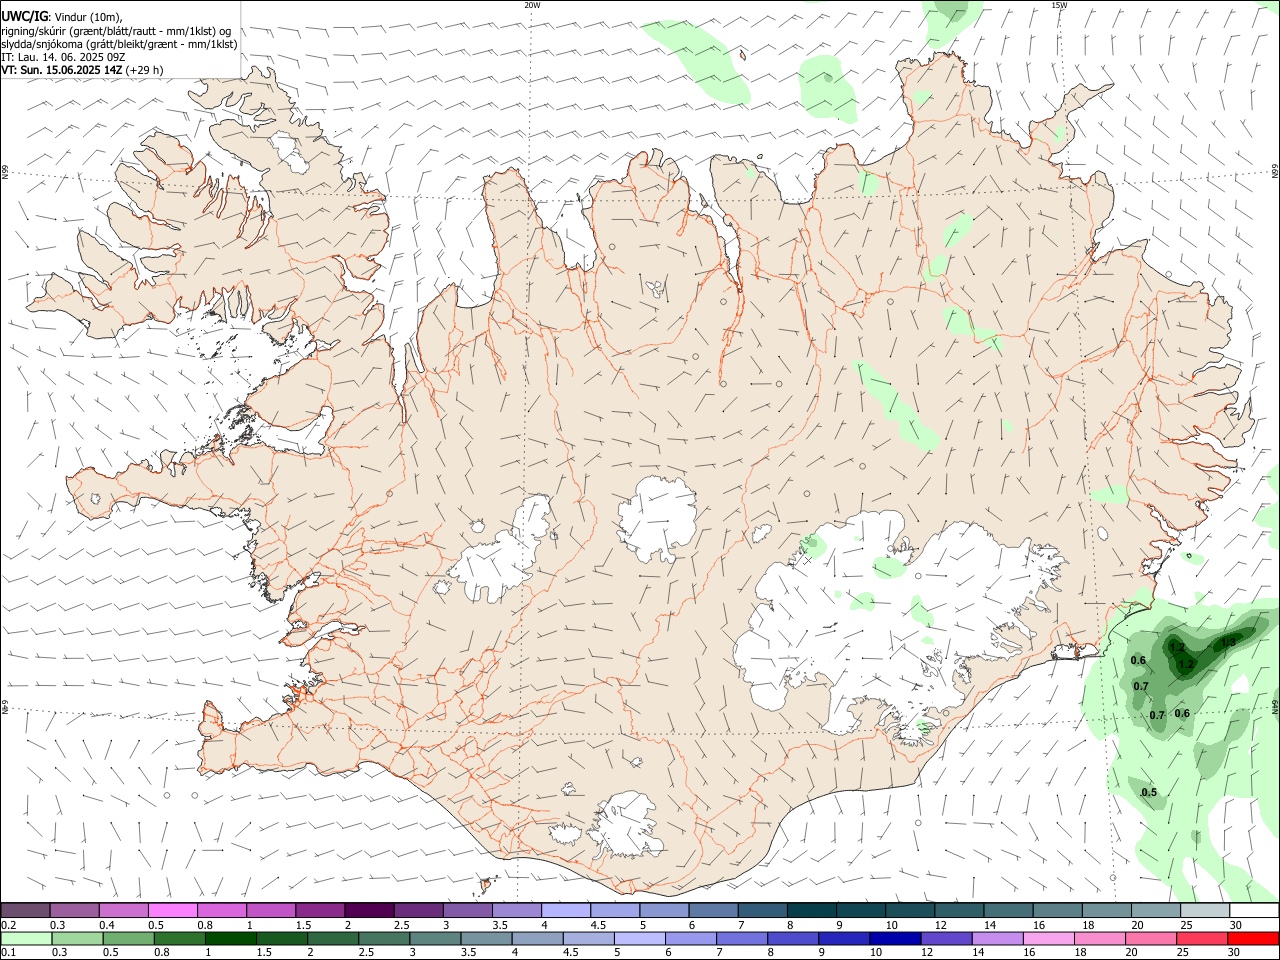Select the grey-green 3 mm rain legend swatch
Viewport: 1280px width, 960px height.
tap(434, 938)
